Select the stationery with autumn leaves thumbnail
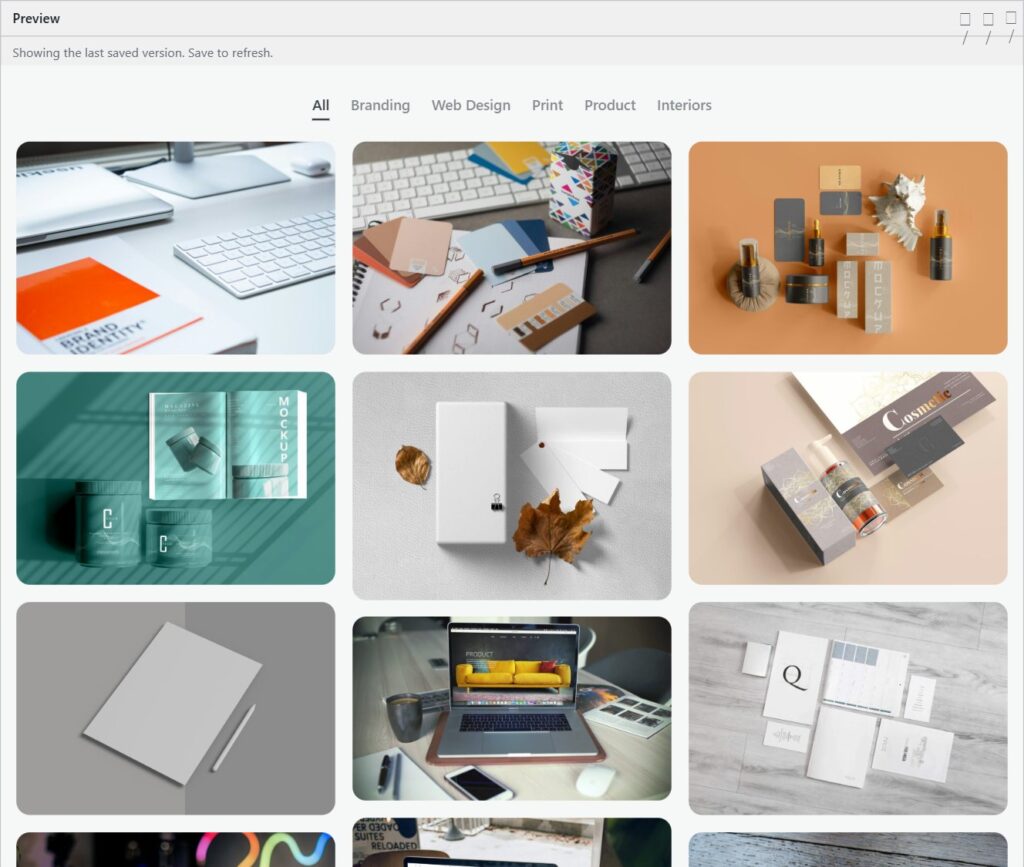Viewport: 1024px width, 867px height. point(512,486)
